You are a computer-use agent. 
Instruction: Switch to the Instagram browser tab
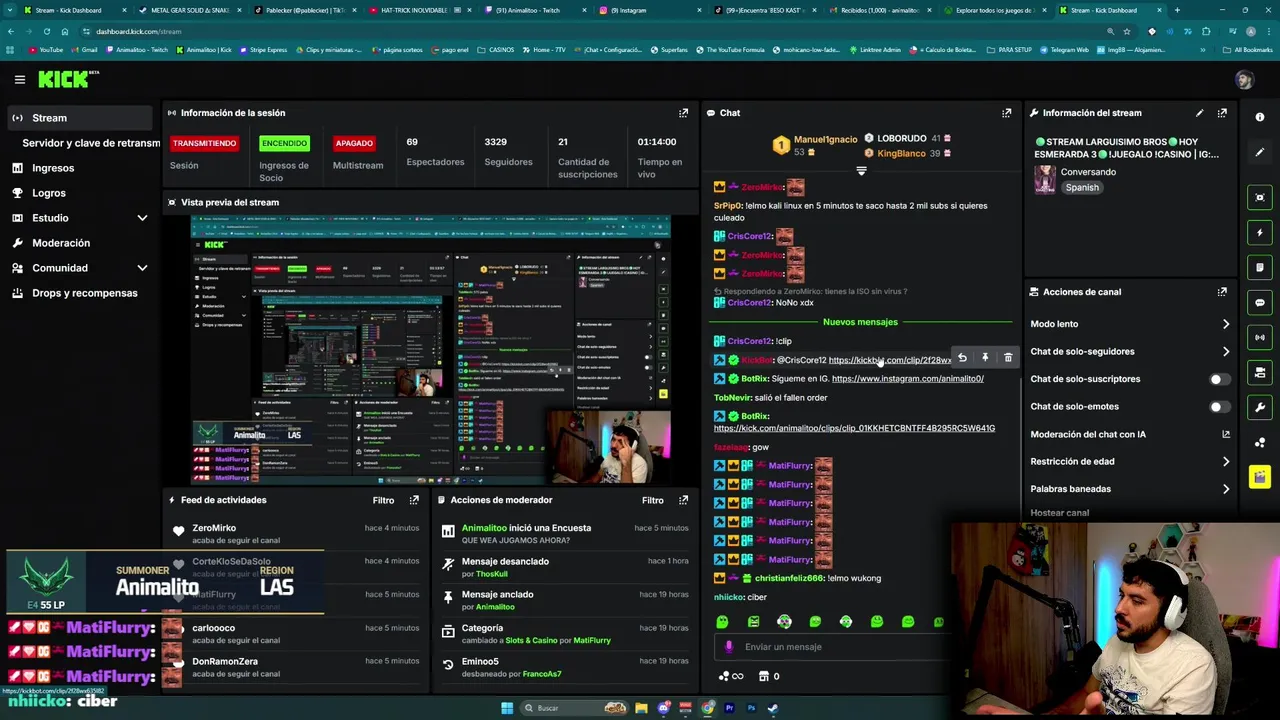click(647, 10)
